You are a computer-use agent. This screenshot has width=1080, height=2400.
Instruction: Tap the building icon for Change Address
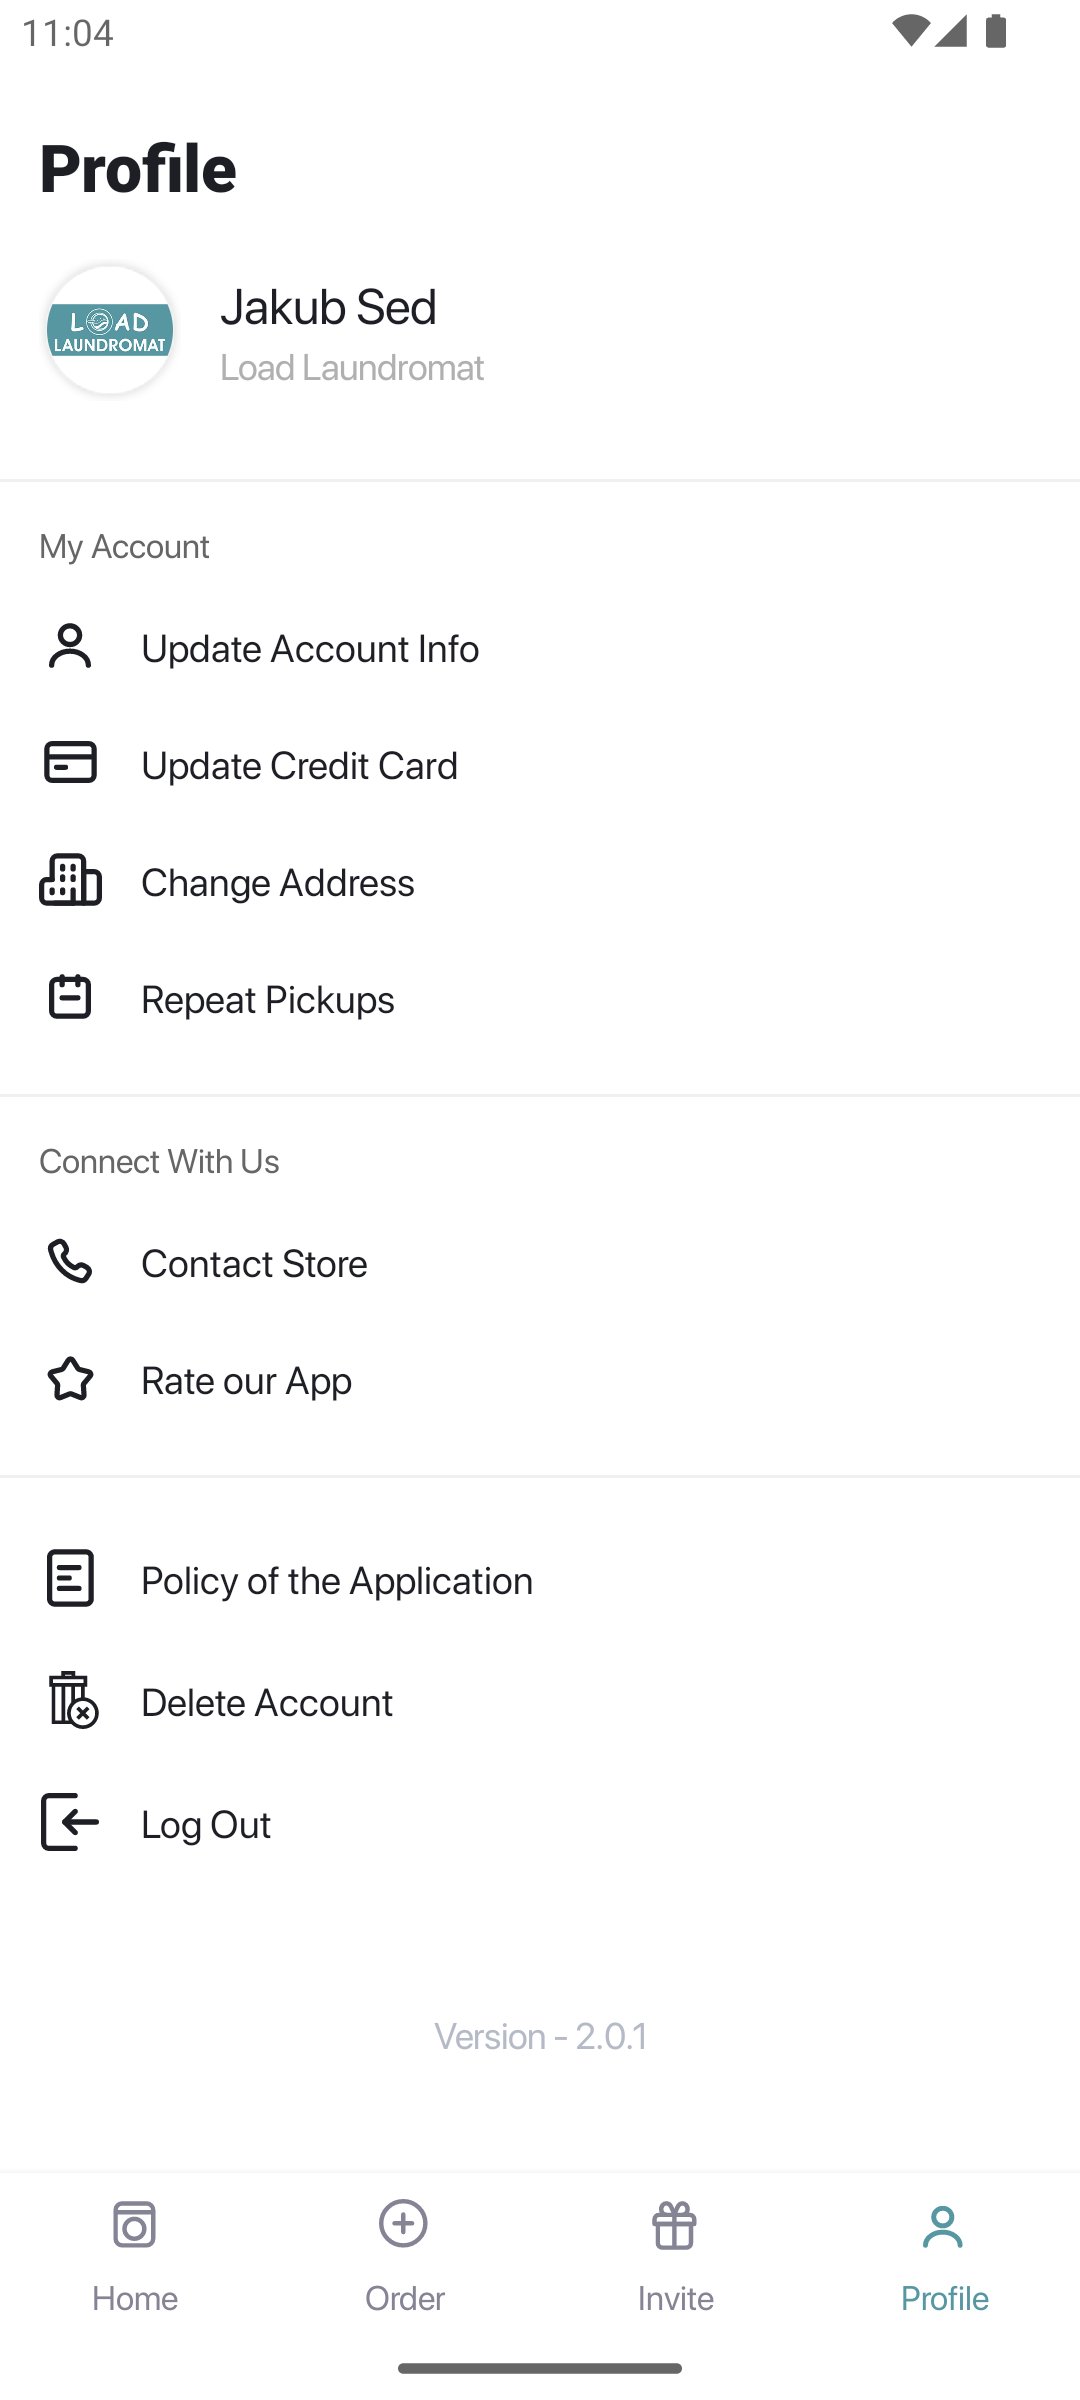click(70, 881)
